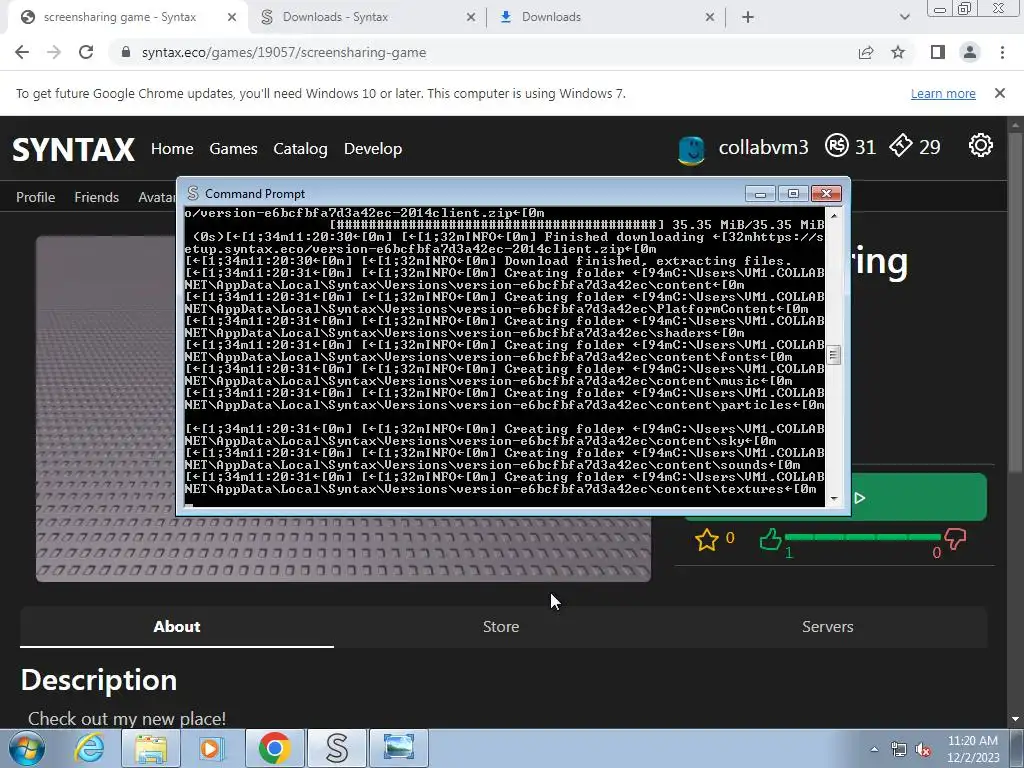
Task: Close the Chrome Downloads tab
Action: click(x=710, y=17)
